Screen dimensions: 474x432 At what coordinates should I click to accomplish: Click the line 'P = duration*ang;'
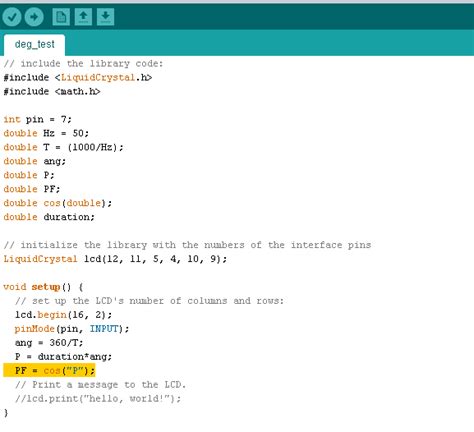[x=63, y=357]
